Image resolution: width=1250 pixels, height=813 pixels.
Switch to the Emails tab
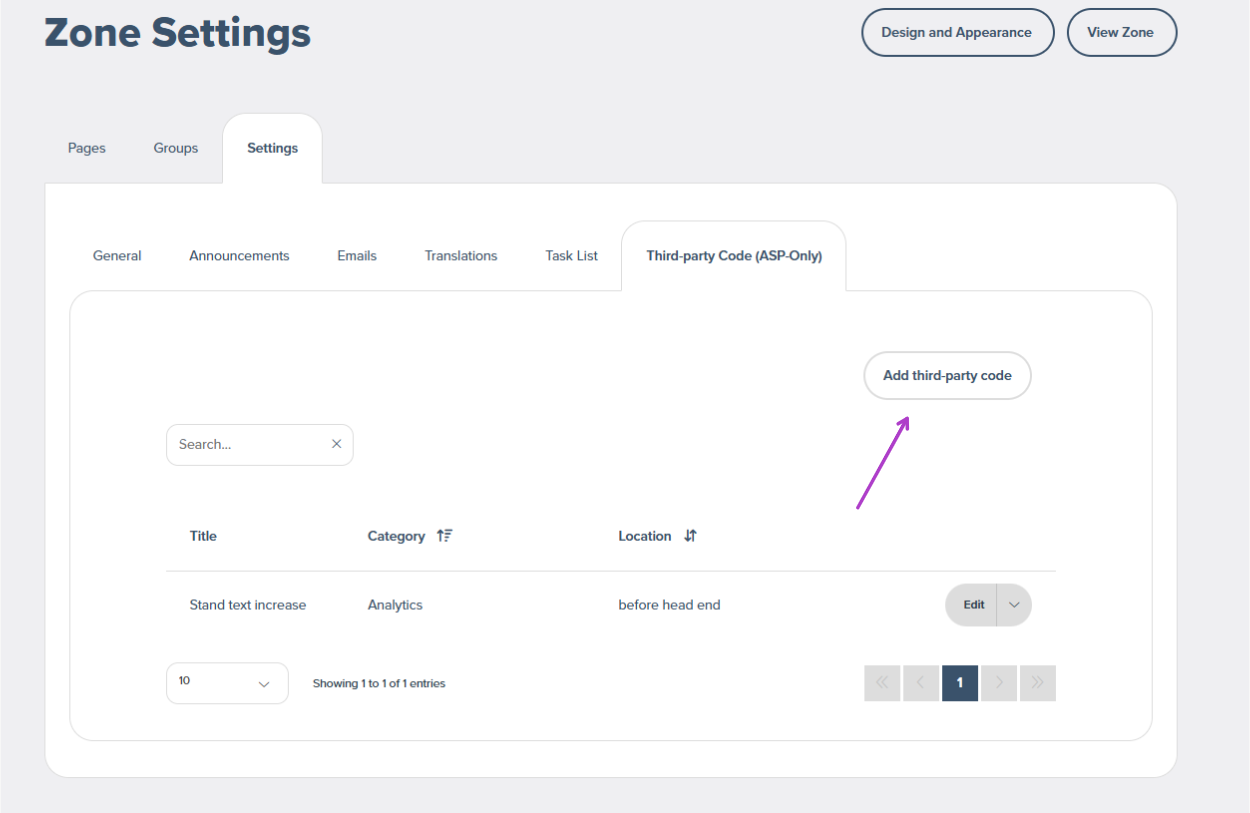356,255
